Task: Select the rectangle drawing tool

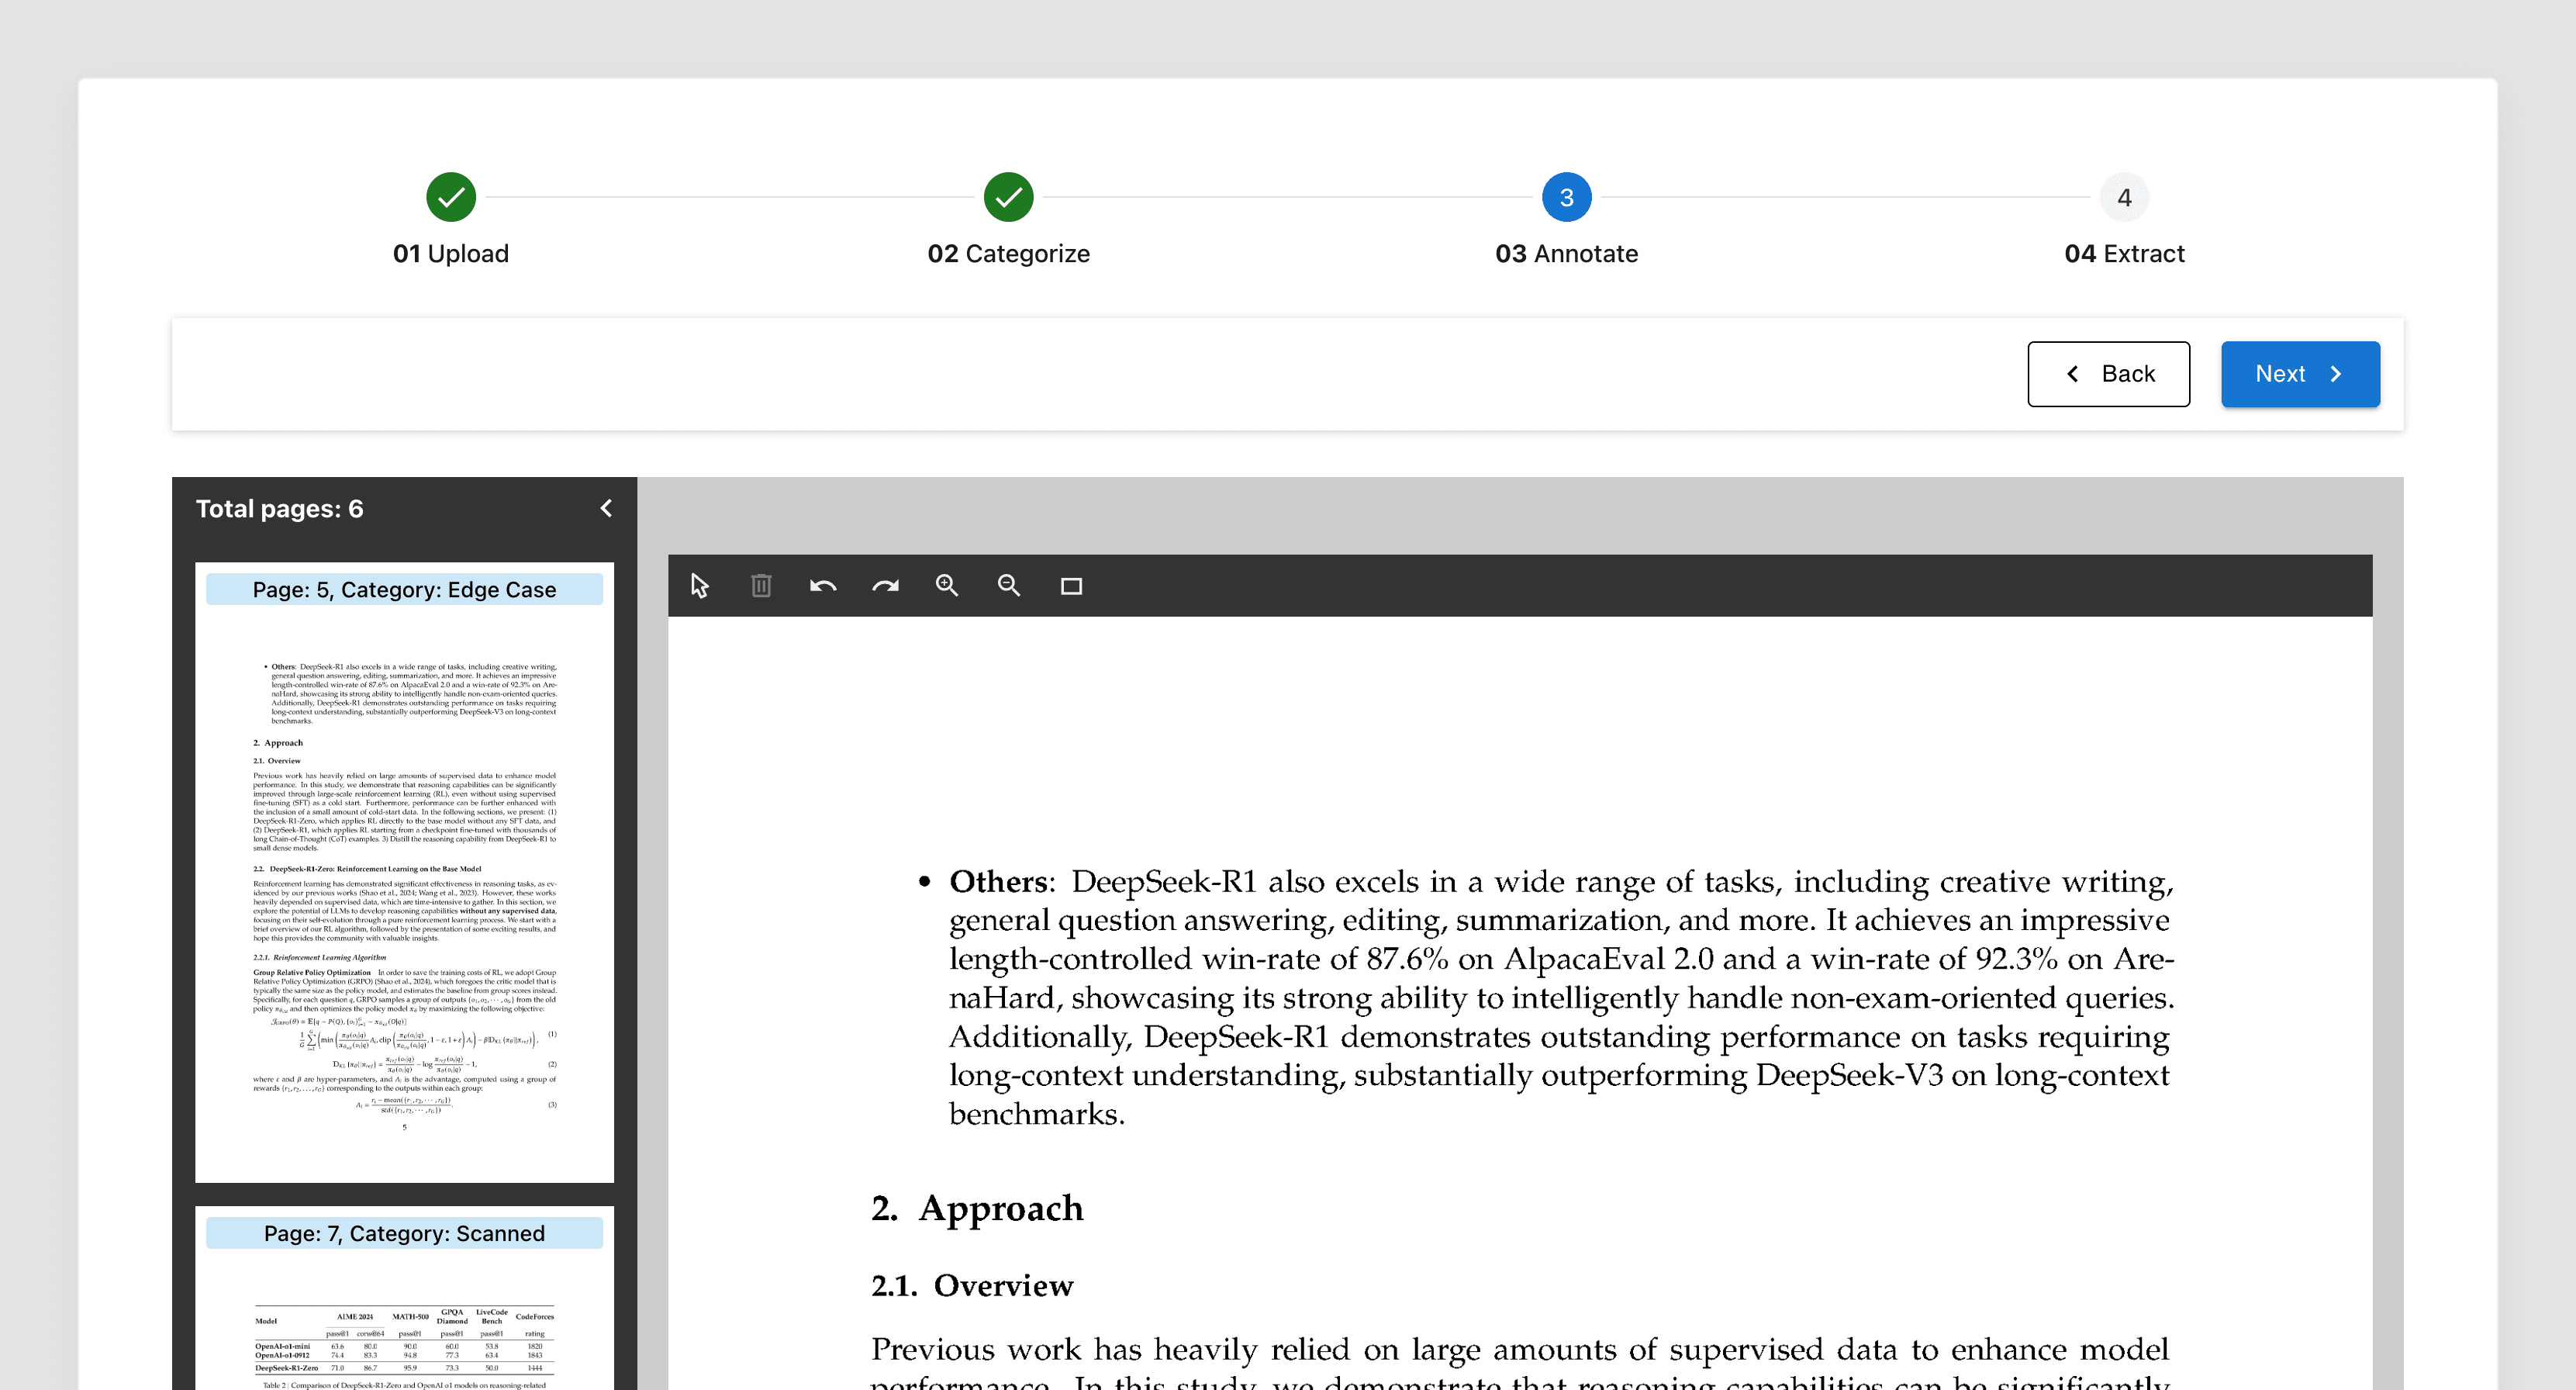Action: click(x=1071, y=586)
